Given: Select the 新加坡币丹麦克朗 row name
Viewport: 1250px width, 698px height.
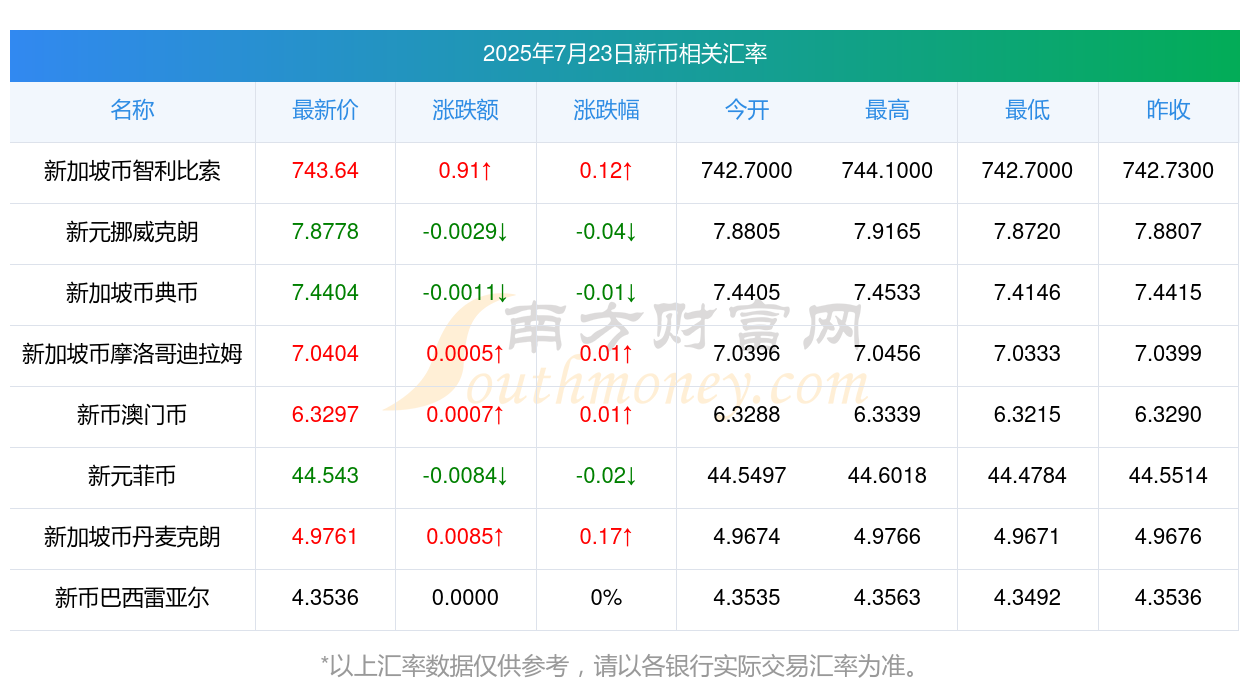Looking at the screenshot, I should click(x=132, y=537).
